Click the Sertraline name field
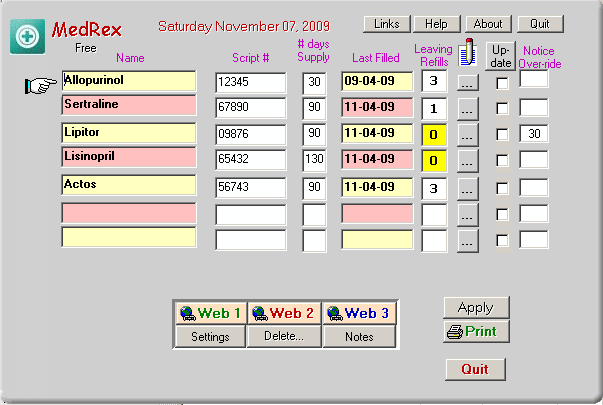 tap(129, 105)
